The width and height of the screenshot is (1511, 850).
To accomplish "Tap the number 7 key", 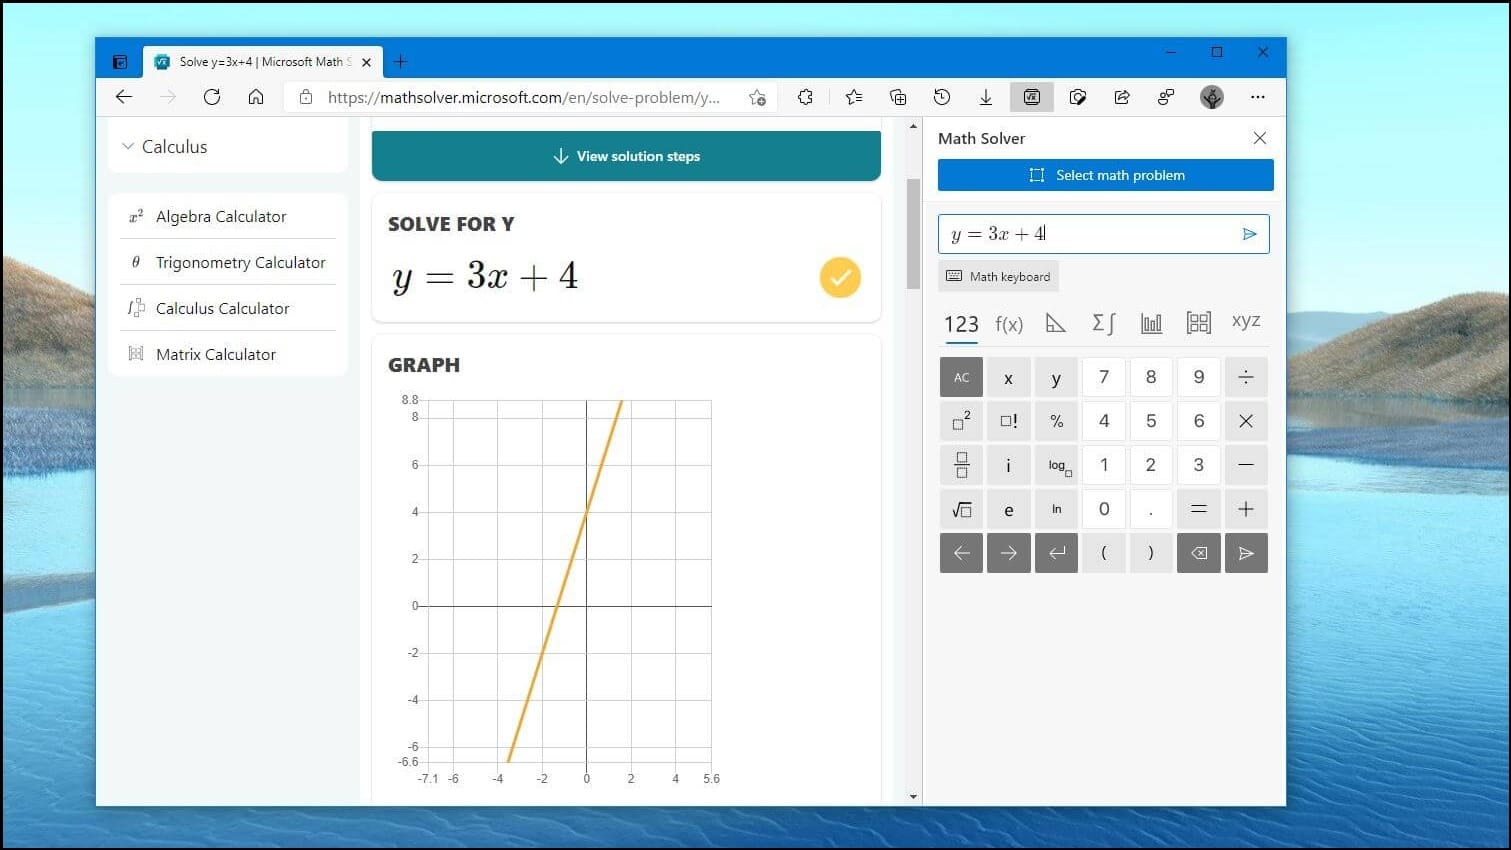I will [1104, 377].
